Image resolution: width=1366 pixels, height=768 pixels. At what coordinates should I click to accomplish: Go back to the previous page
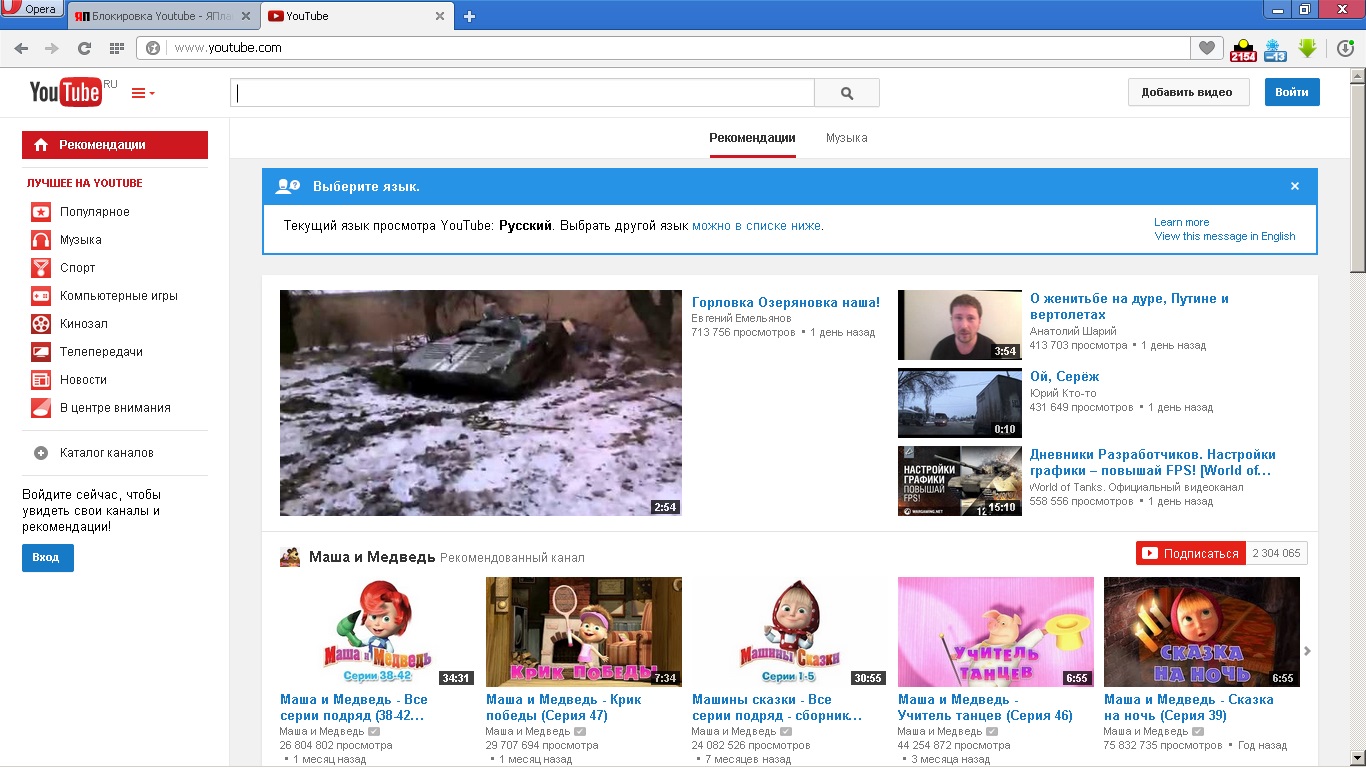point(21,48)
